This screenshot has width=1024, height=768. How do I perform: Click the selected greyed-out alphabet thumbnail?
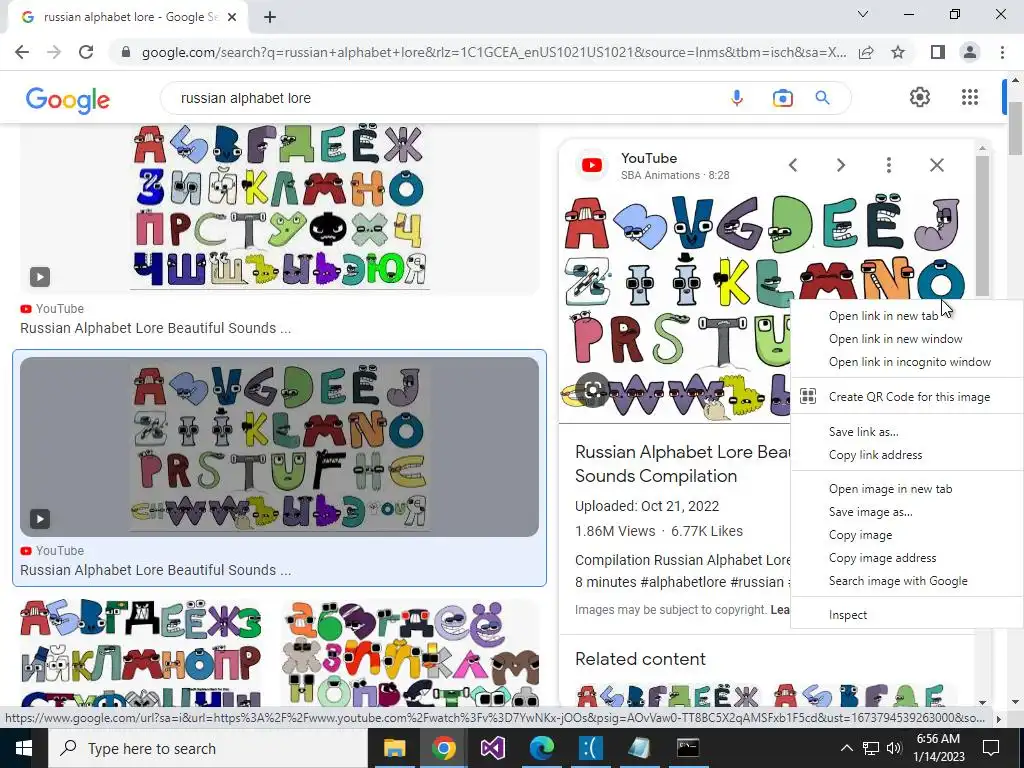click(x=280, y=447)
